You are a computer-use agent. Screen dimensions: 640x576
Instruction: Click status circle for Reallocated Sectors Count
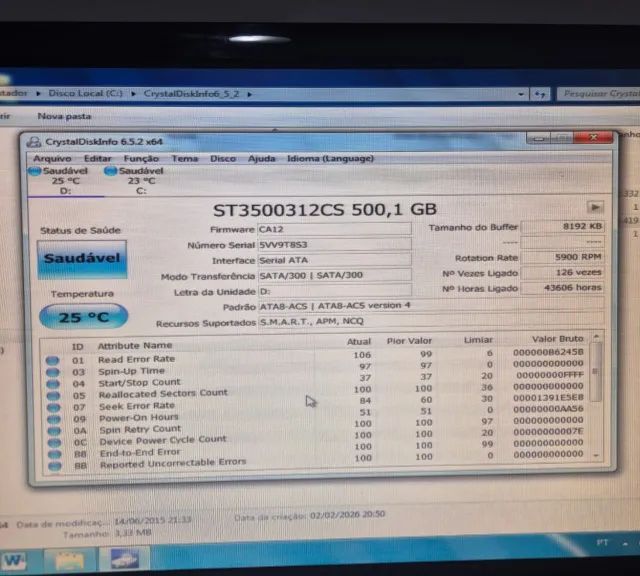point(53,394)
